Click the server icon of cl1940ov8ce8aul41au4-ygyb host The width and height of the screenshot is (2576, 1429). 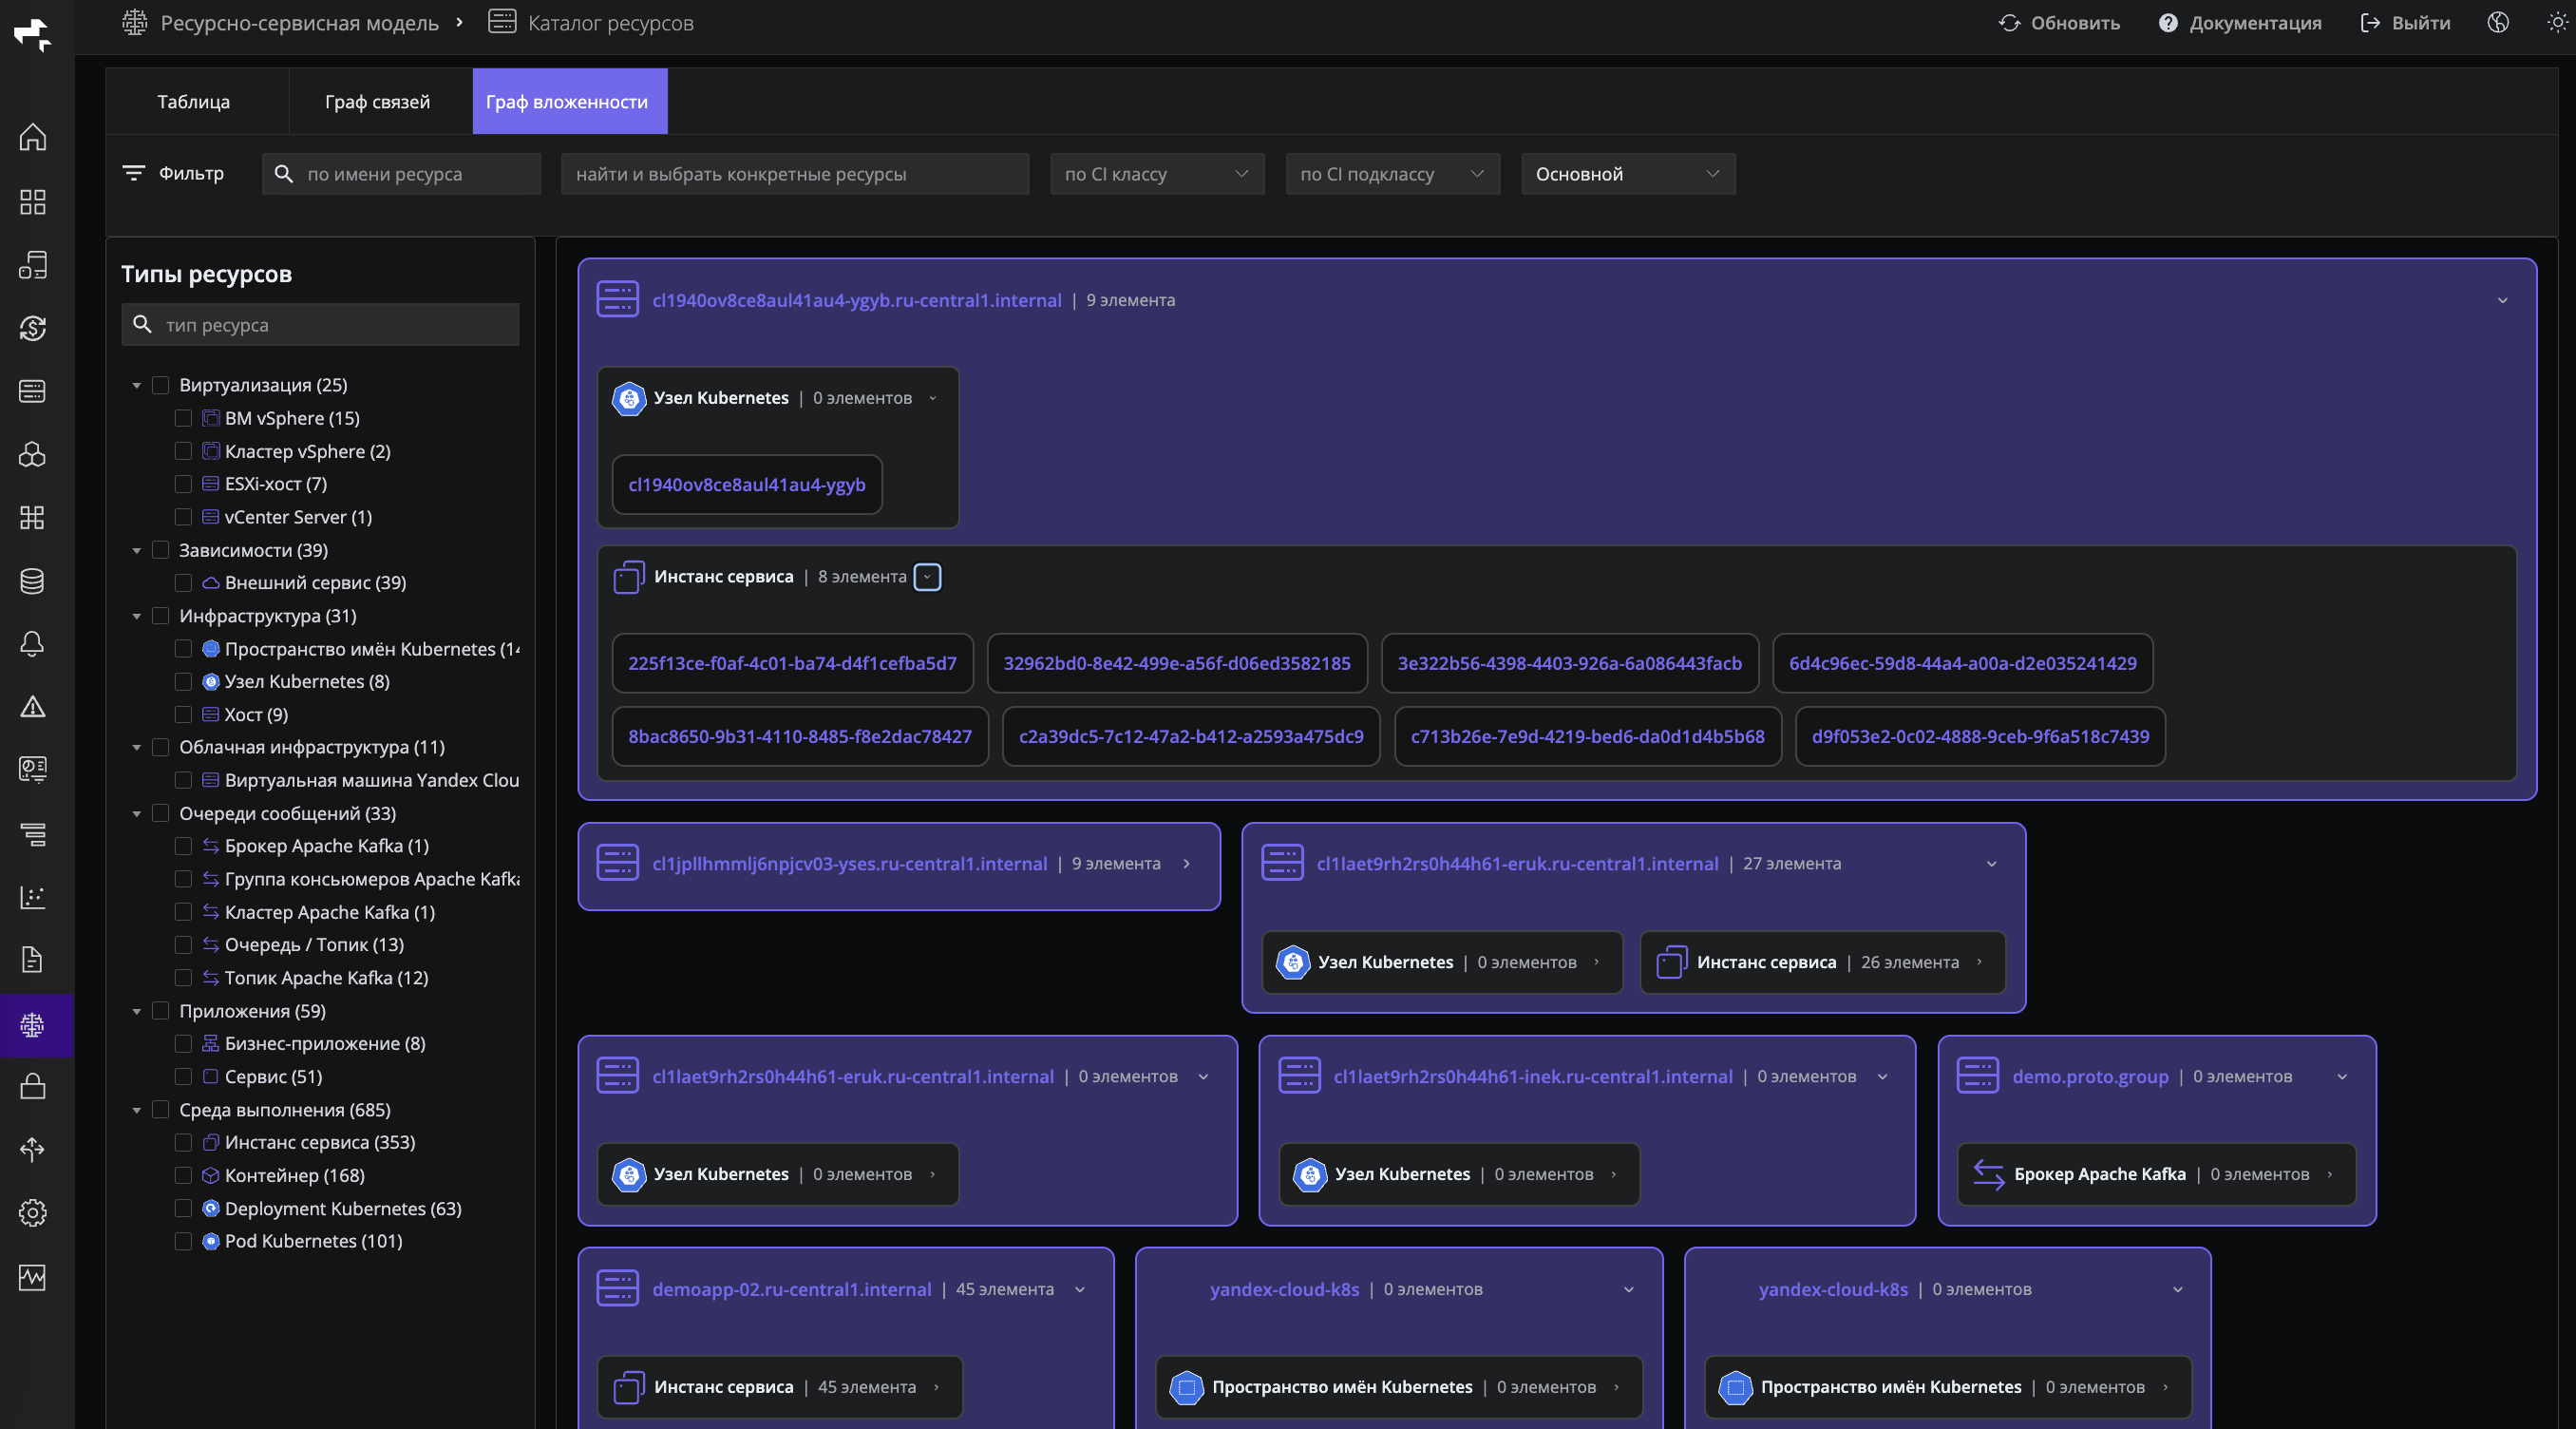[x=618, y=299]
